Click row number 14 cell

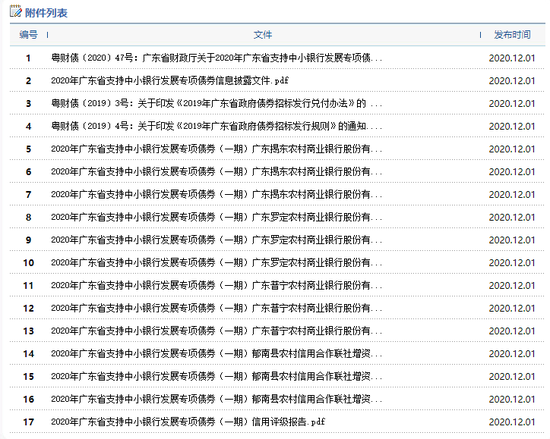point(28,354)
